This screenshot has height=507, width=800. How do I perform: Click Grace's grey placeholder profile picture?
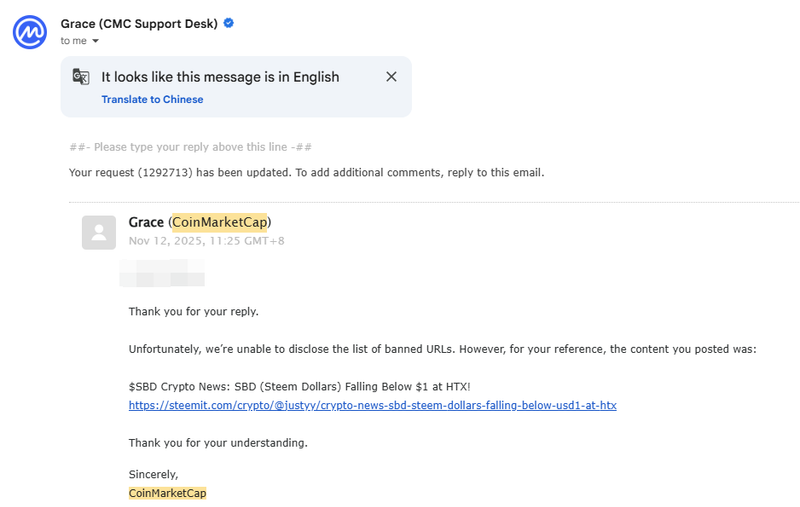point(99,232)
